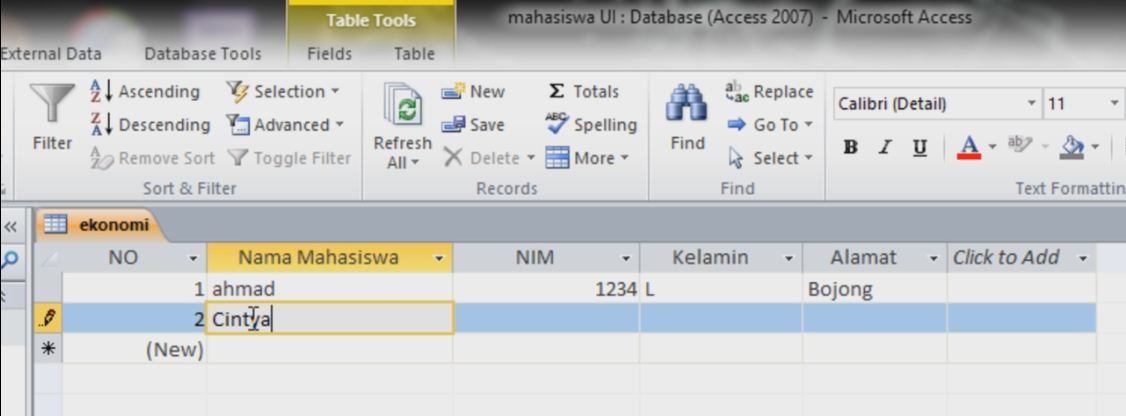Open the font name Calibri combo box
1126x416 pixels.
pos(936,104)
